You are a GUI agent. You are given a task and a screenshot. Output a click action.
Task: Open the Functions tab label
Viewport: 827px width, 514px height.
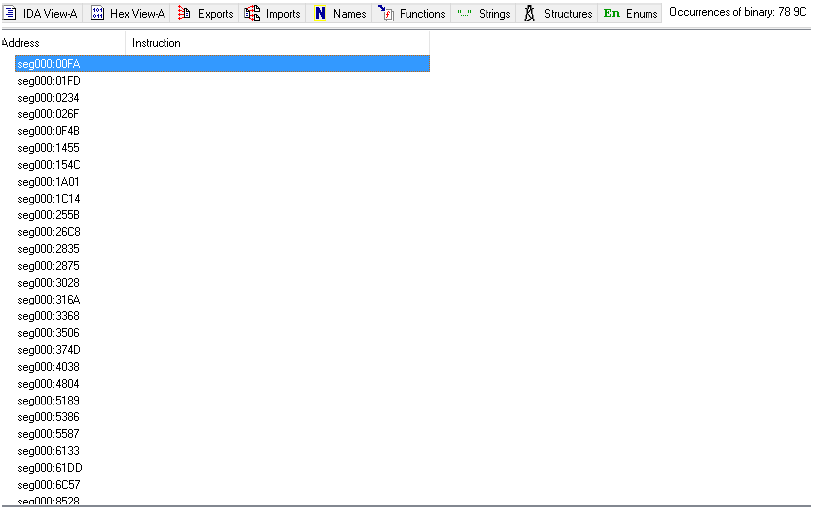(422, 14)
